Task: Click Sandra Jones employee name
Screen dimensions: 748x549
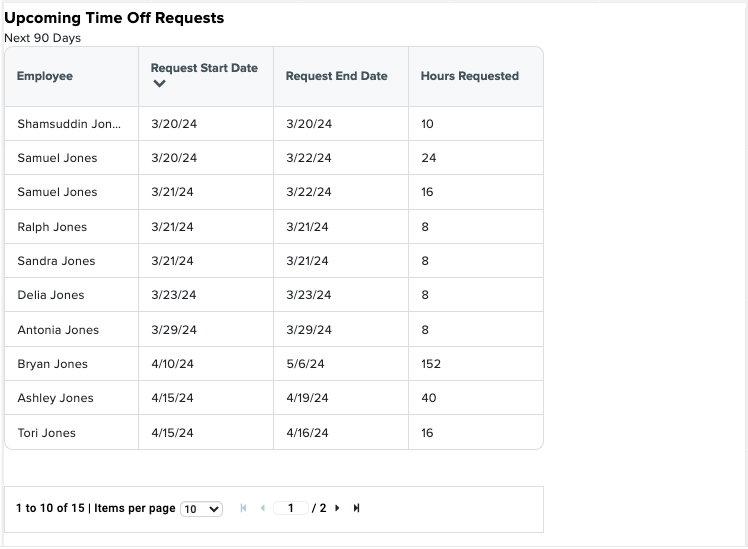Action: point(56,260)
